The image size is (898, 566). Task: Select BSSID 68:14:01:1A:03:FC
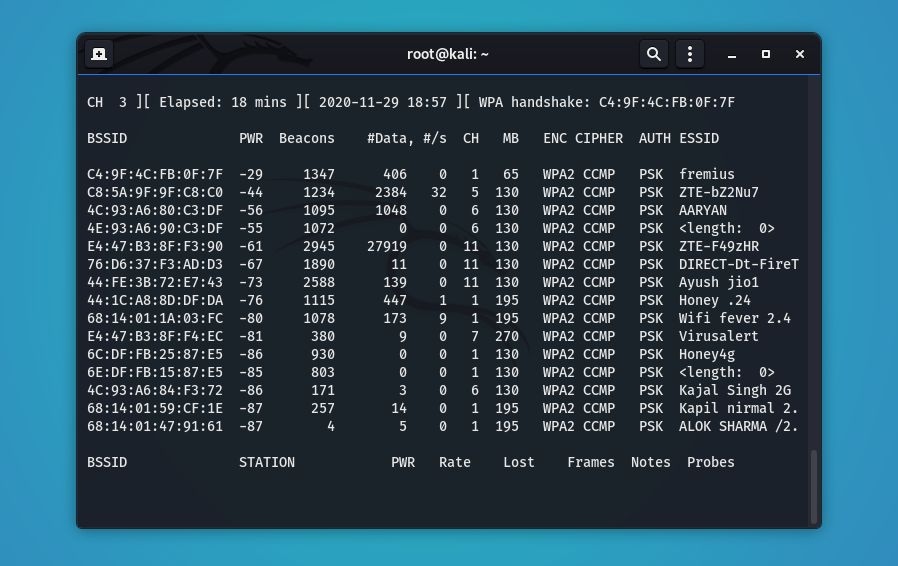tap(155, 319)
